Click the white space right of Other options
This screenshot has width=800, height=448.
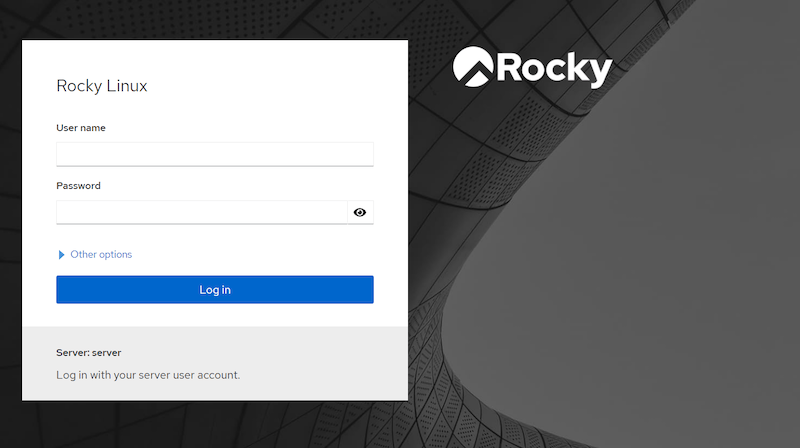coord(255,254)
